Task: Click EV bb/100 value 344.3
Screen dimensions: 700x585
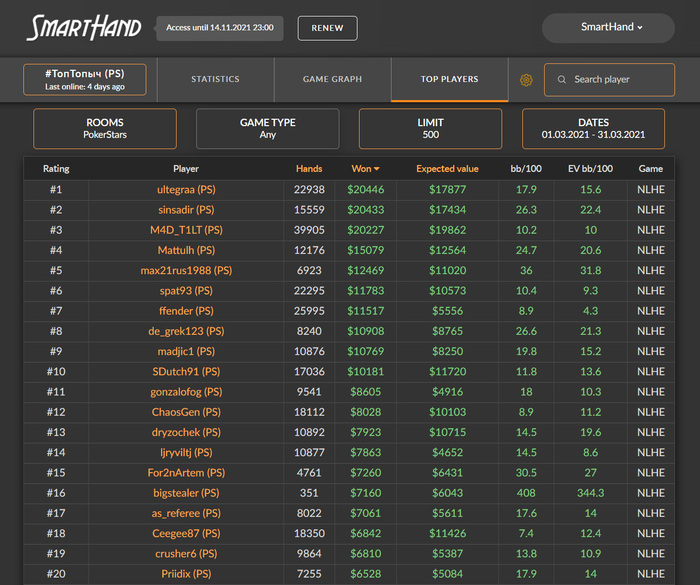Action: [x=590, y=493]
